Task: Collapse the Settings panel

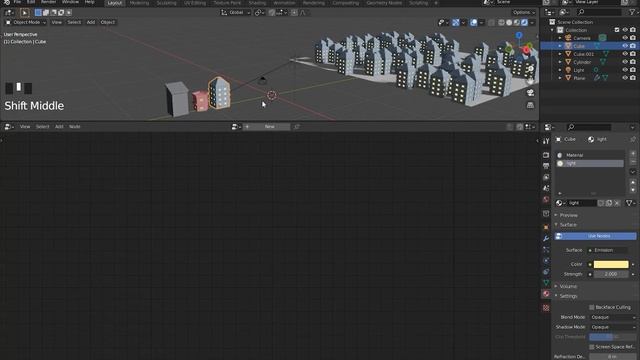Action: (568, 296)
